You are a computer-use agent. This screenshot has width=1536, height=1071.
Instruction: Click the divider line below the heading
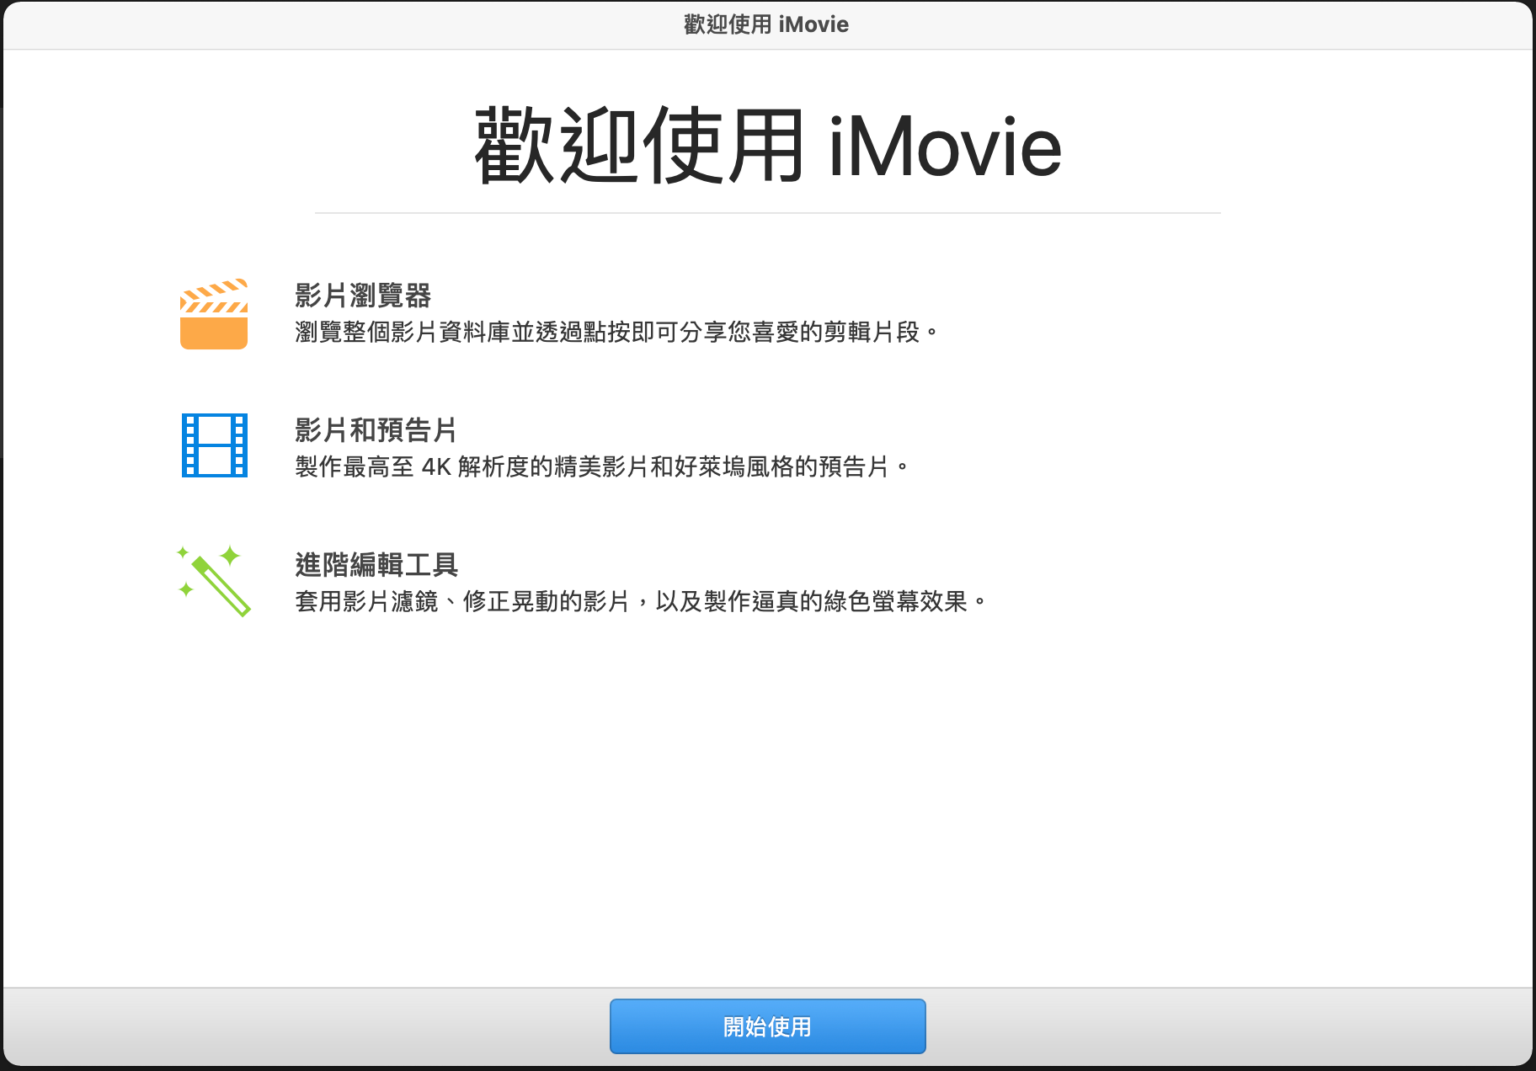pyautogui.click(x=767, y=213)
